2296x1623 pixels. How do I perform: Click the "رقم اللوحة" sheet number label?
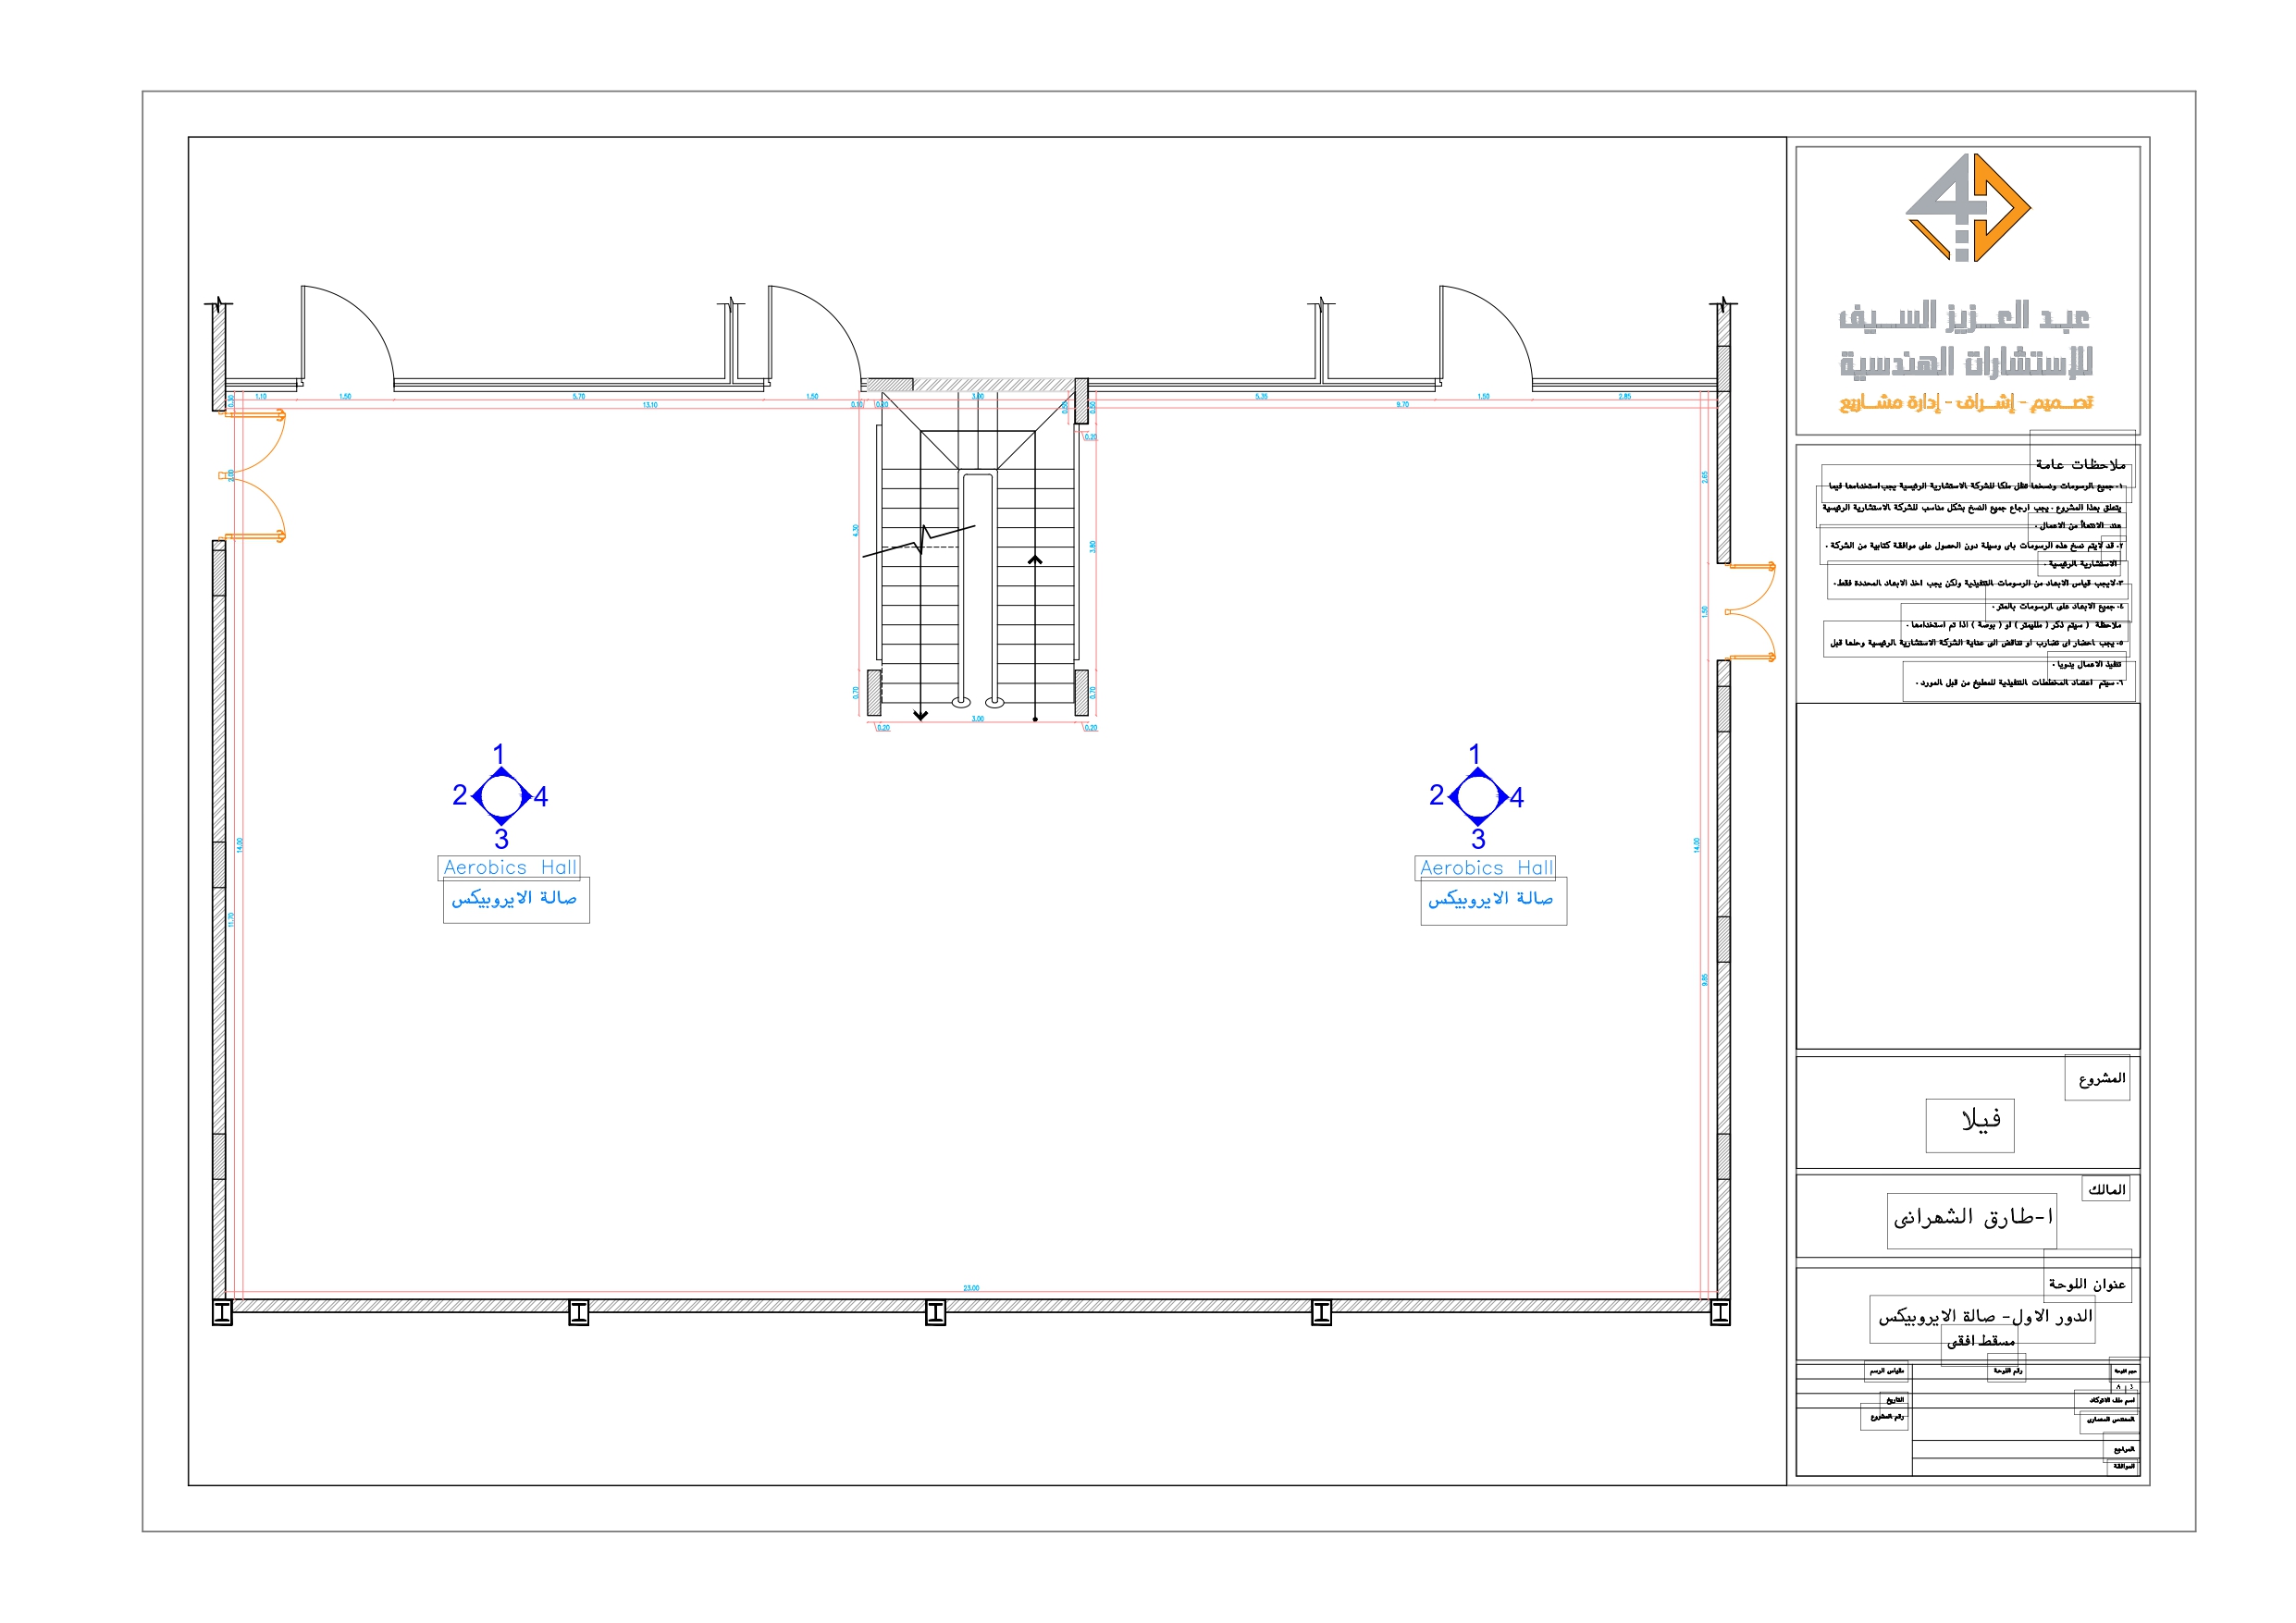pyautogui.click(x=2008, y=1371)
